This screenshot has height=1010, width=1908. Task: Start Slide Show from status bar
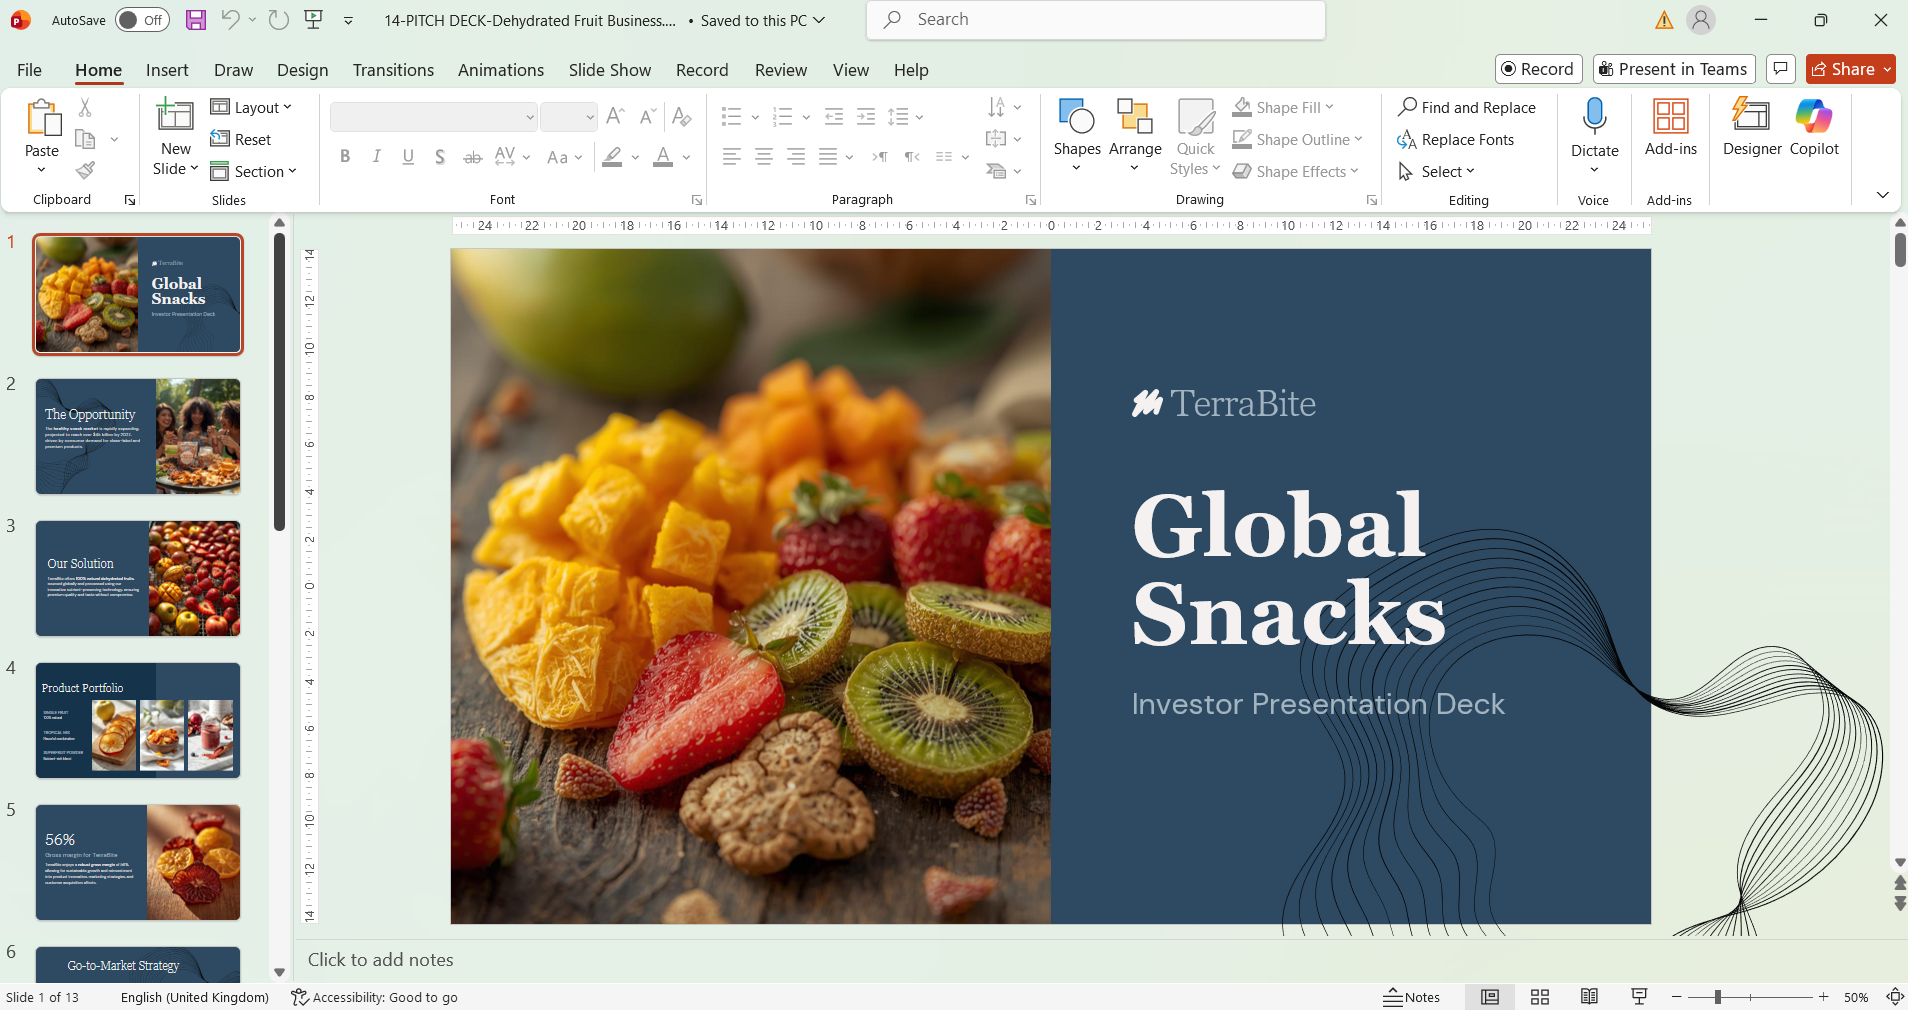pos(1639,997)
